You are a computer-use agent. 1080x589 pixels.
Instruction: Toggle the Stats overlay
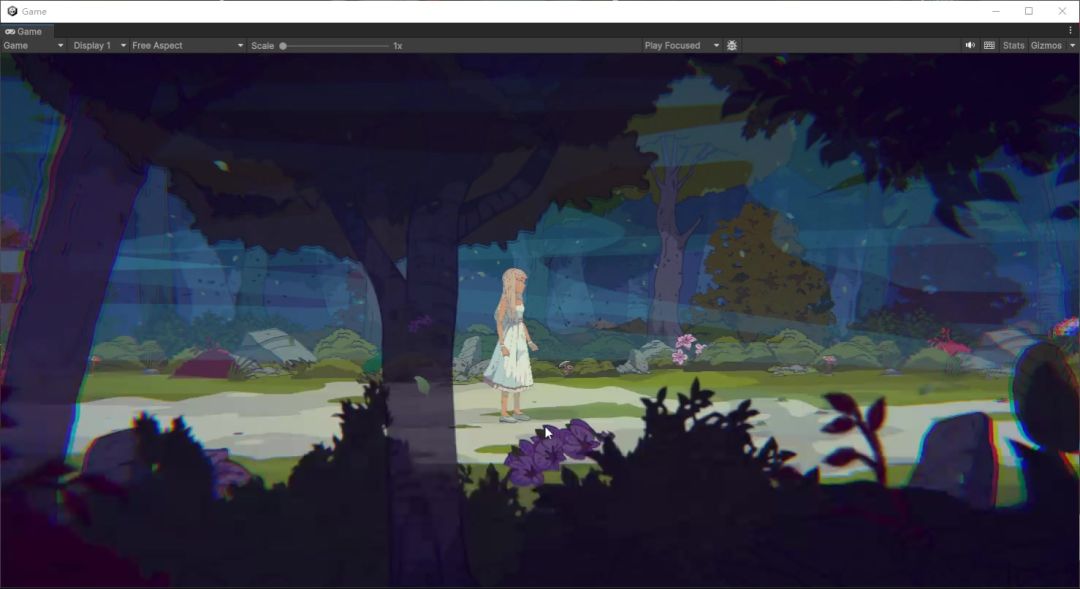tap(1013, 46)
